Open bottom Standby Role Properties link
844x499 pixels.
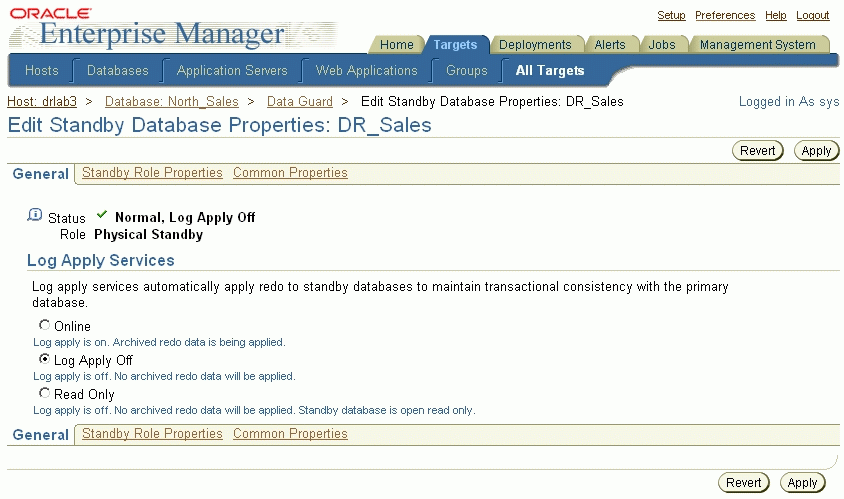152,433
